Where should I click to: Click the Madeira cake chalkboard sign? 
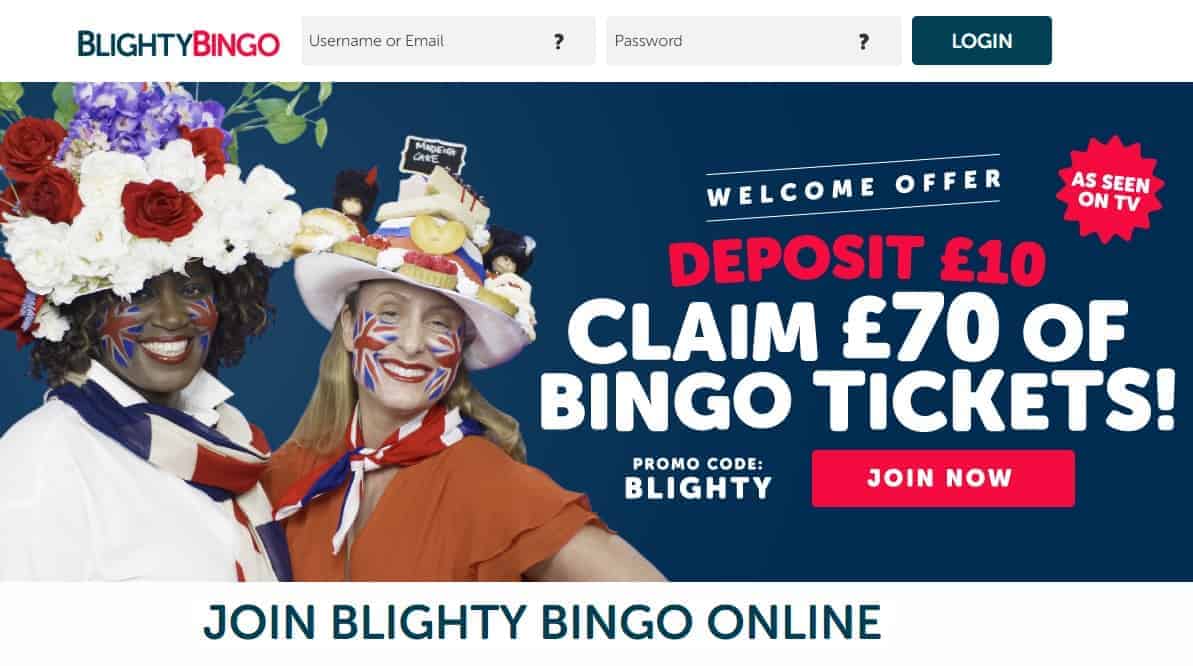(431, 156)
